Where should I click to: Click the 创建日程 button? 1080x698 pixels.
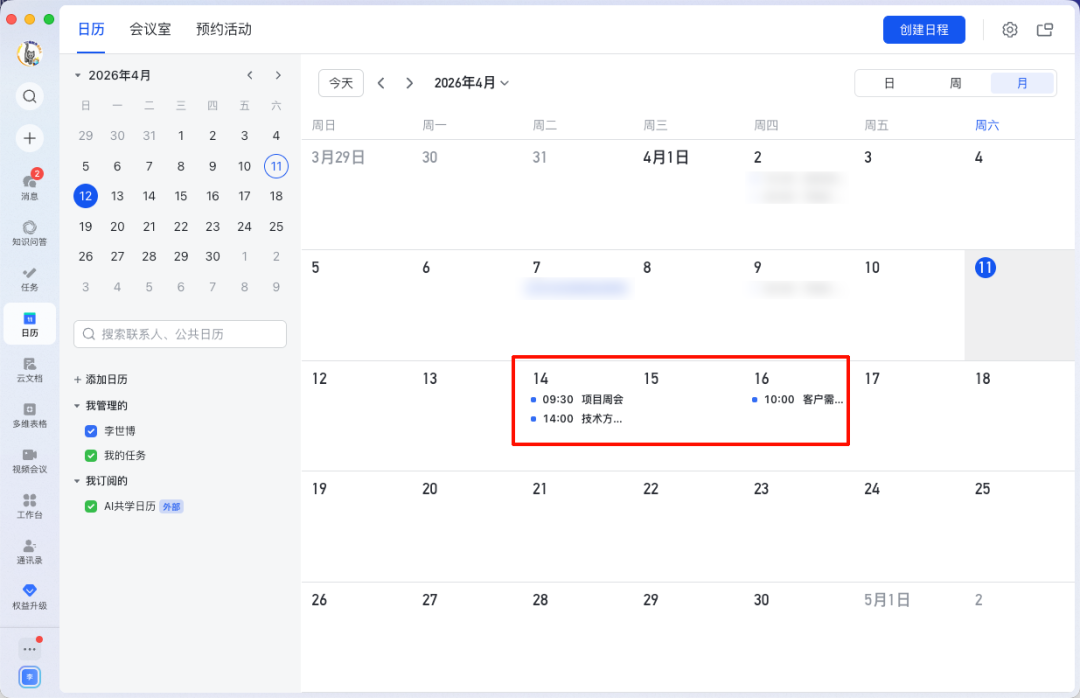[x=924, y=29]
